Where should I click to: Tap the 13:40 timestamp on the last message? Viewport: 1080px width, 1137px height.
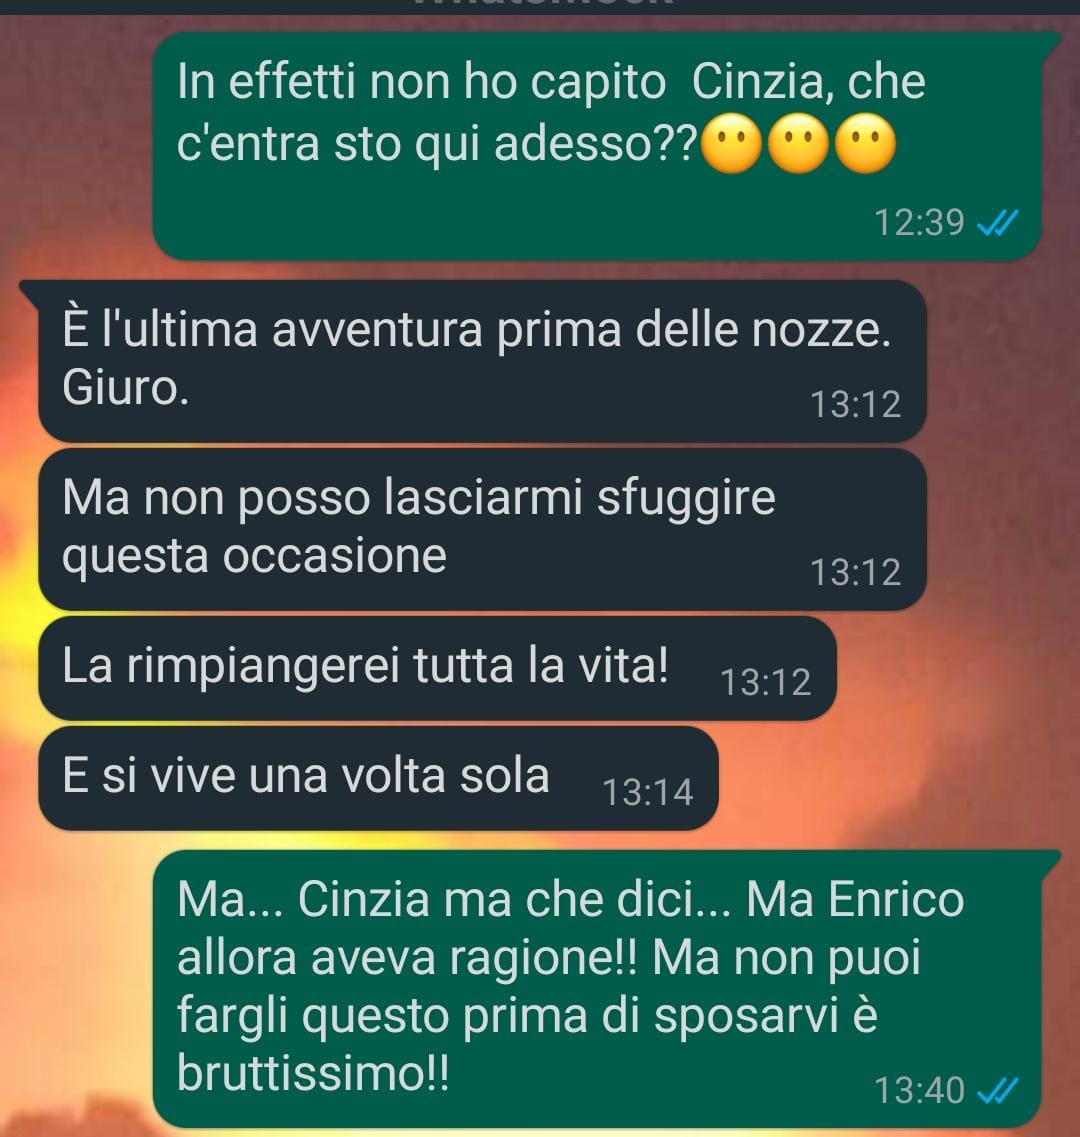click(x=919, y=1090)
